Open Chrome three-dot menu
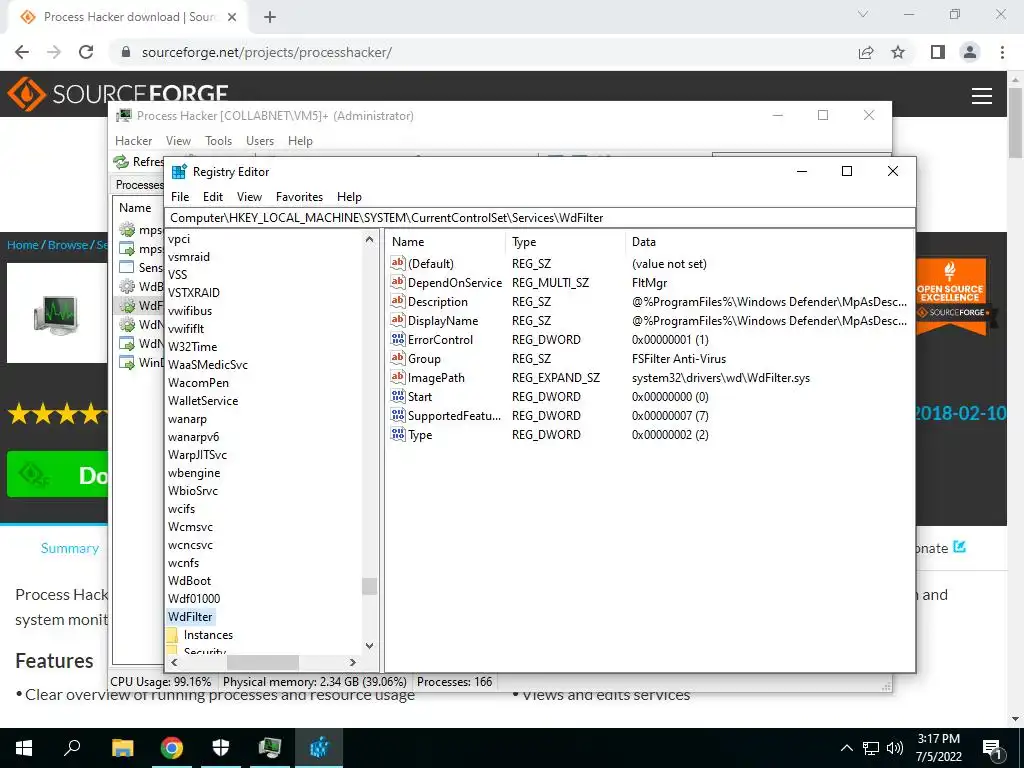1024x768 pixels. coord(1002,52)
